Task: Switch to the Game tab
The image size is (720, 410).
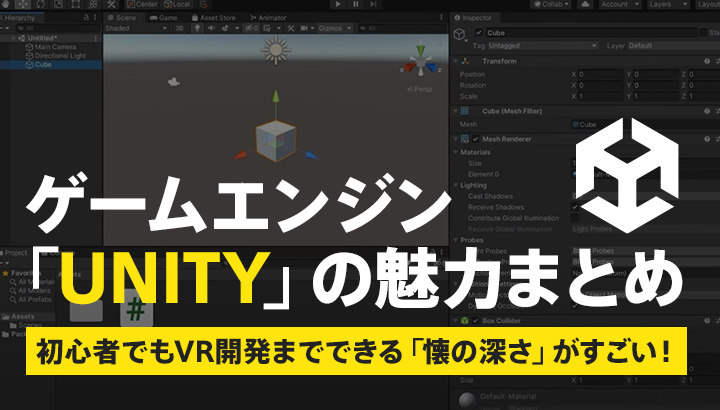Action: 164,18
